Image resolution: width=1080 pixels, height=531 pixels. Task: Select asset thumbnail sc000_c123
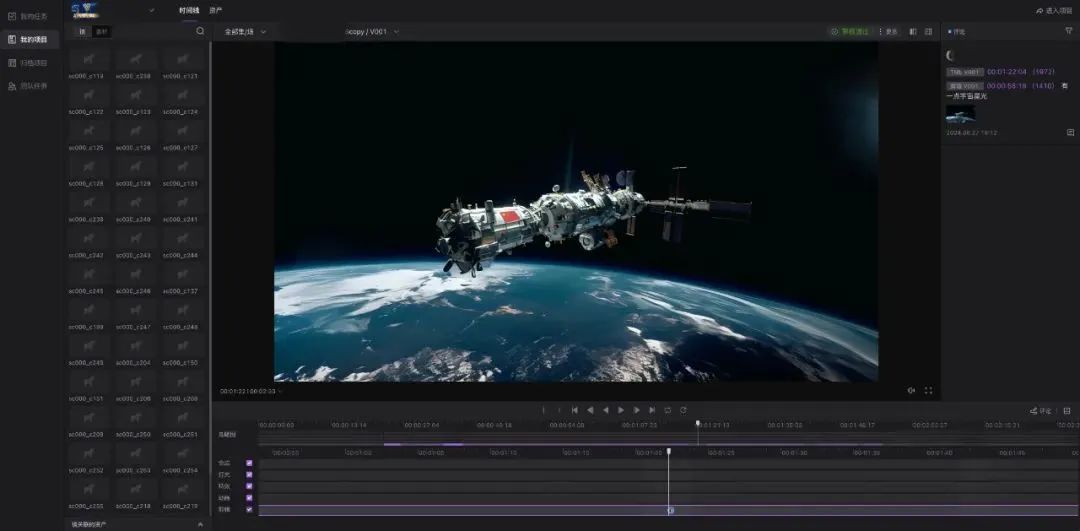click(x=134, y=95)
